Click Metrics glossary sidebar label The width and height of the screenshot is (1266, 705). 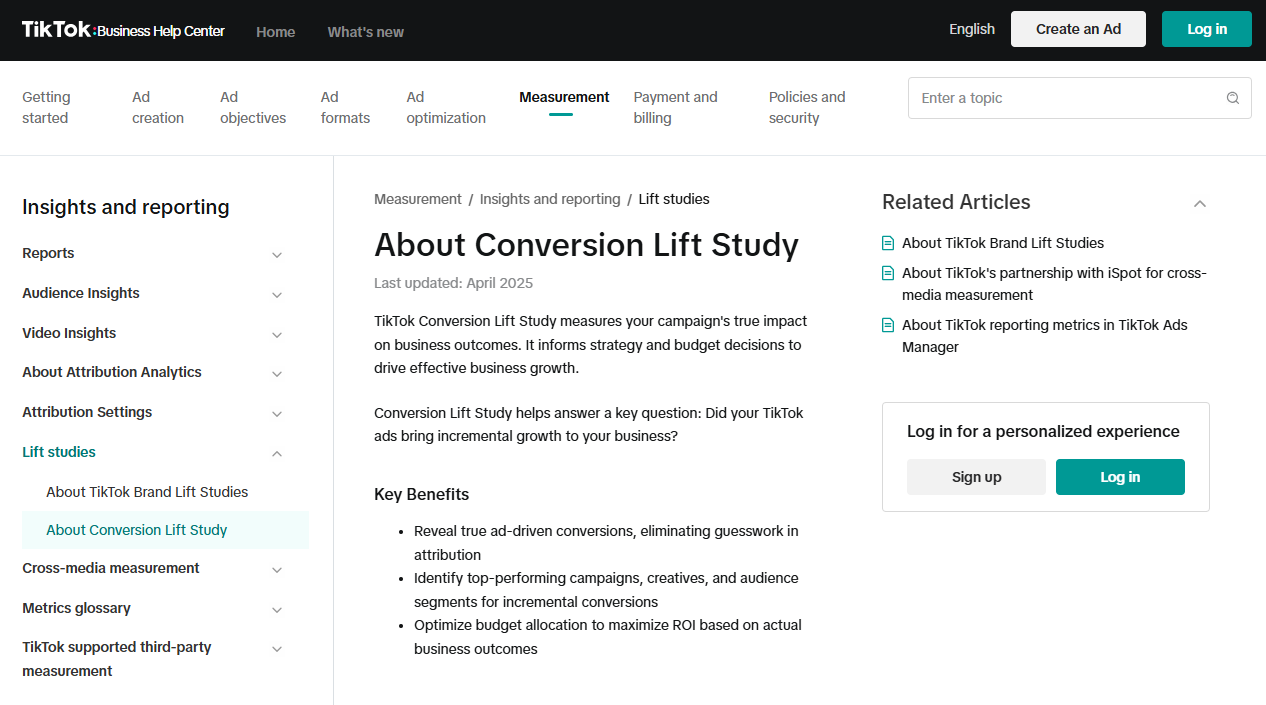pos(76,608)
